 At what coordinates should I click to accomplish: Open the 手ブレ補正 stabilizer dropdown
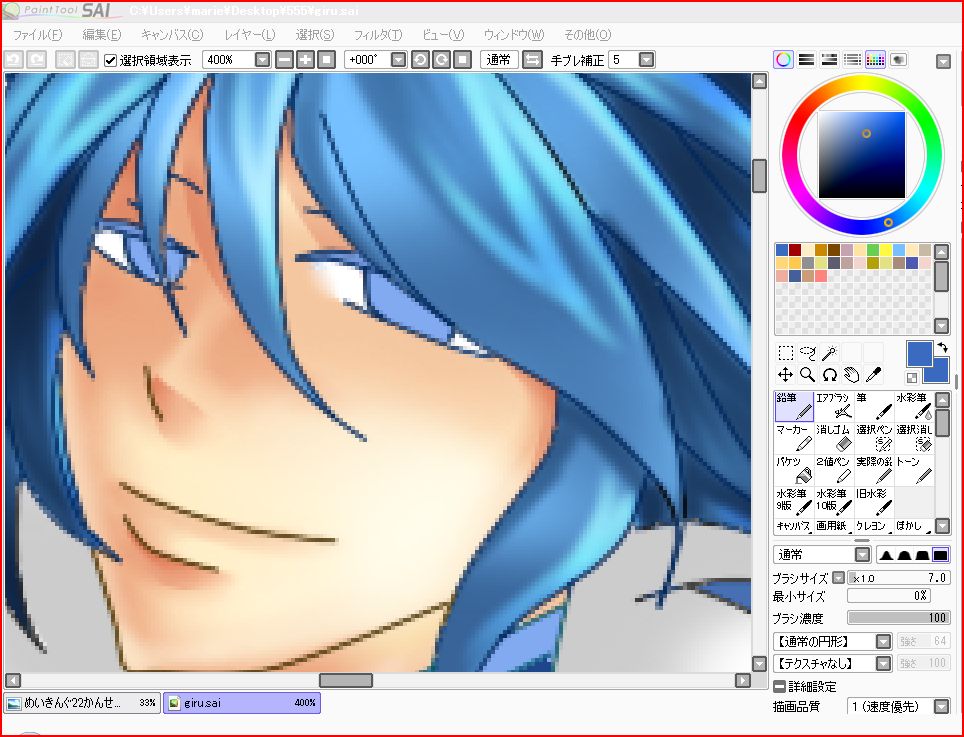coord(646,60)
